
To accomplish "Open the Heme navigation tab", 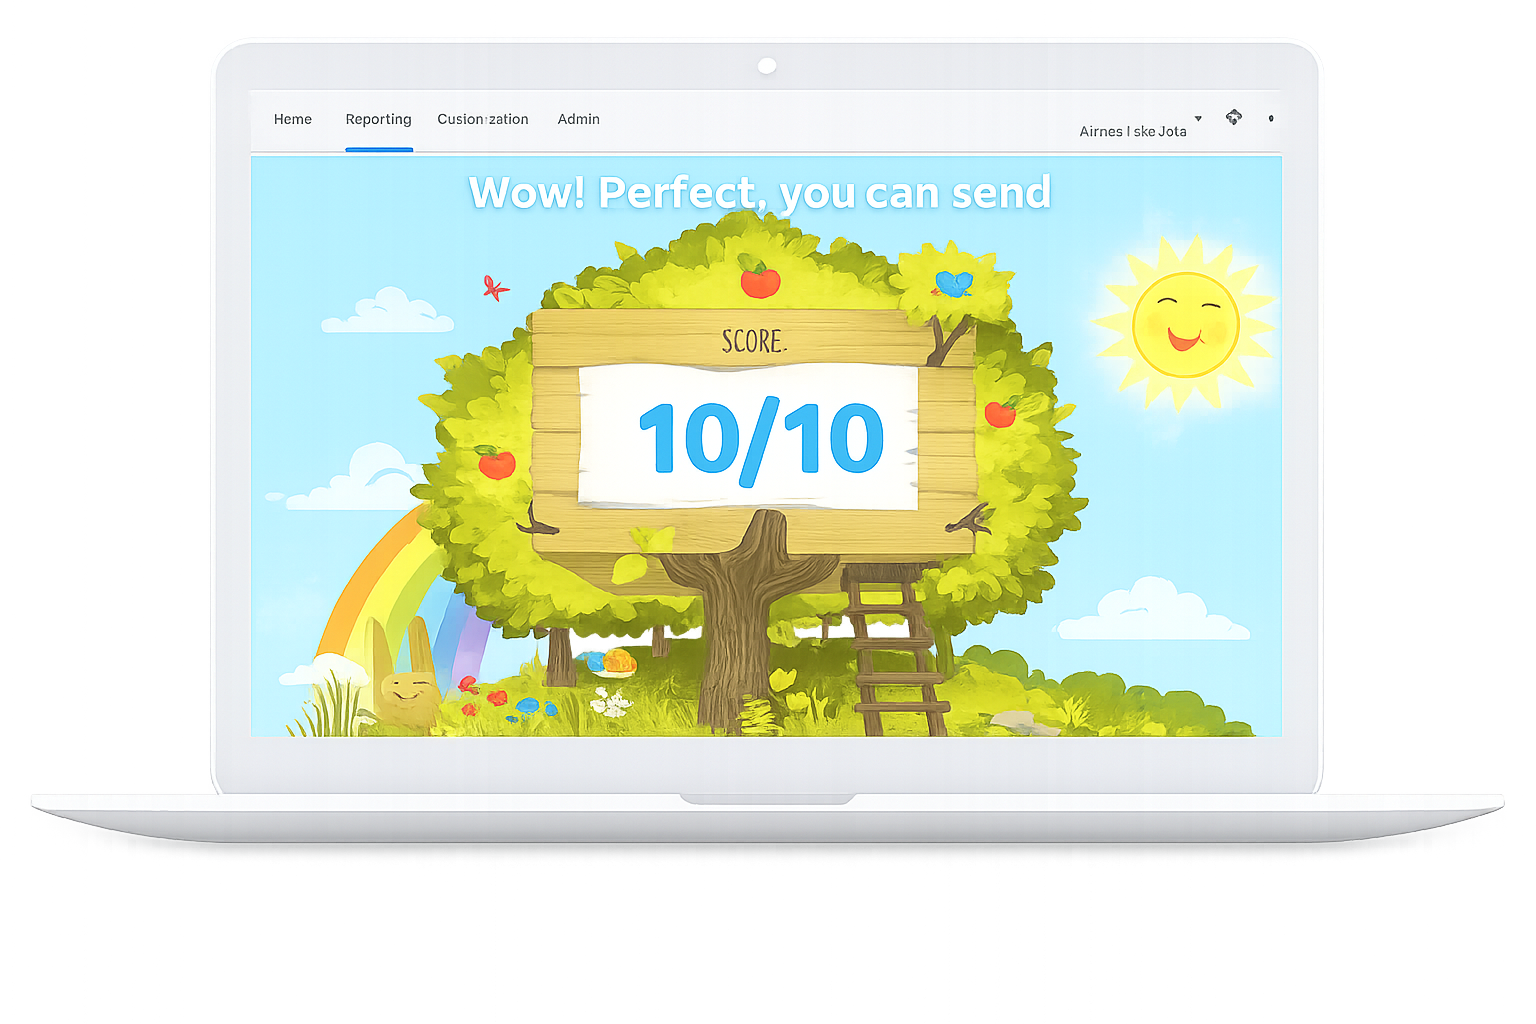I will point(293,119).
